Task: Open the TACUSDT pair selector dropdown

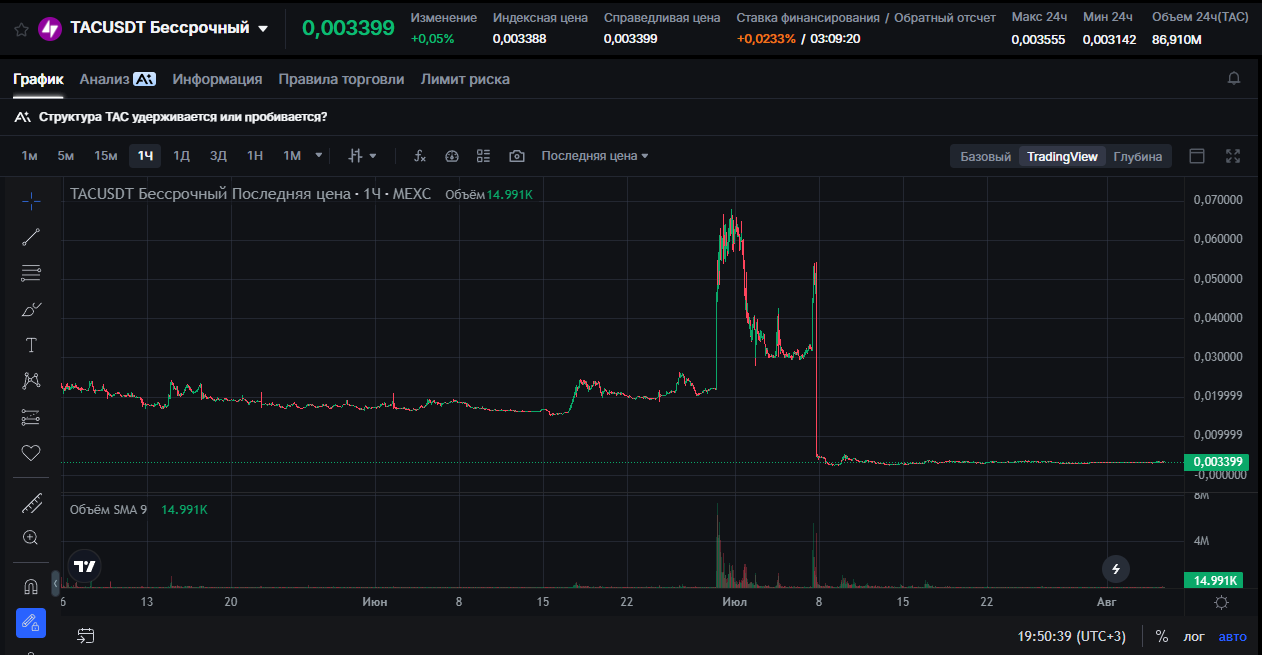Action: point(263,28)
